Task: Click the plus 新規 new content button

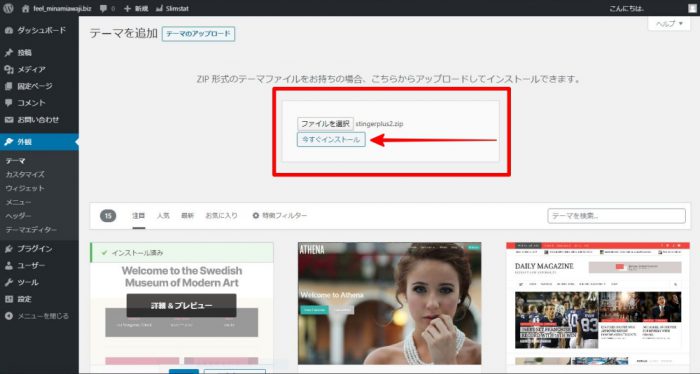Action: (136, 8)
